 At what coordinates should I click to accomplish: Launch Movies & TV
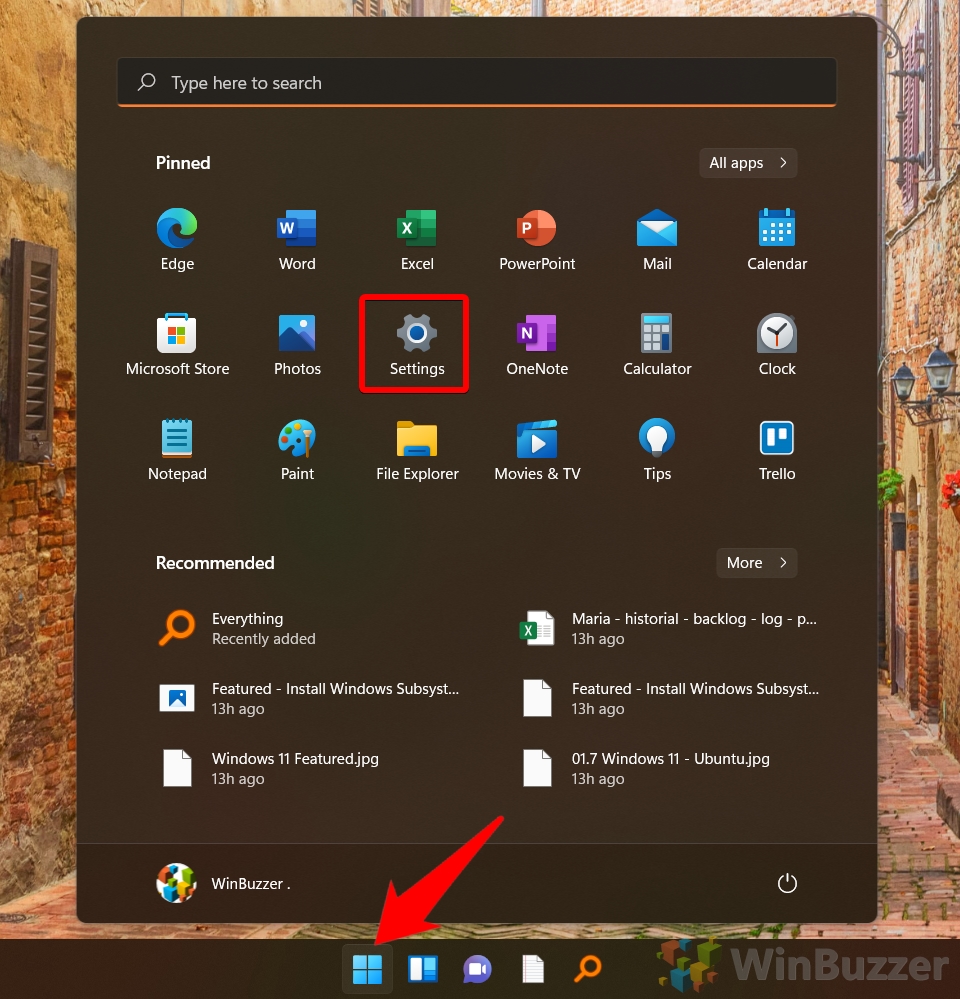tap(537, 450)
